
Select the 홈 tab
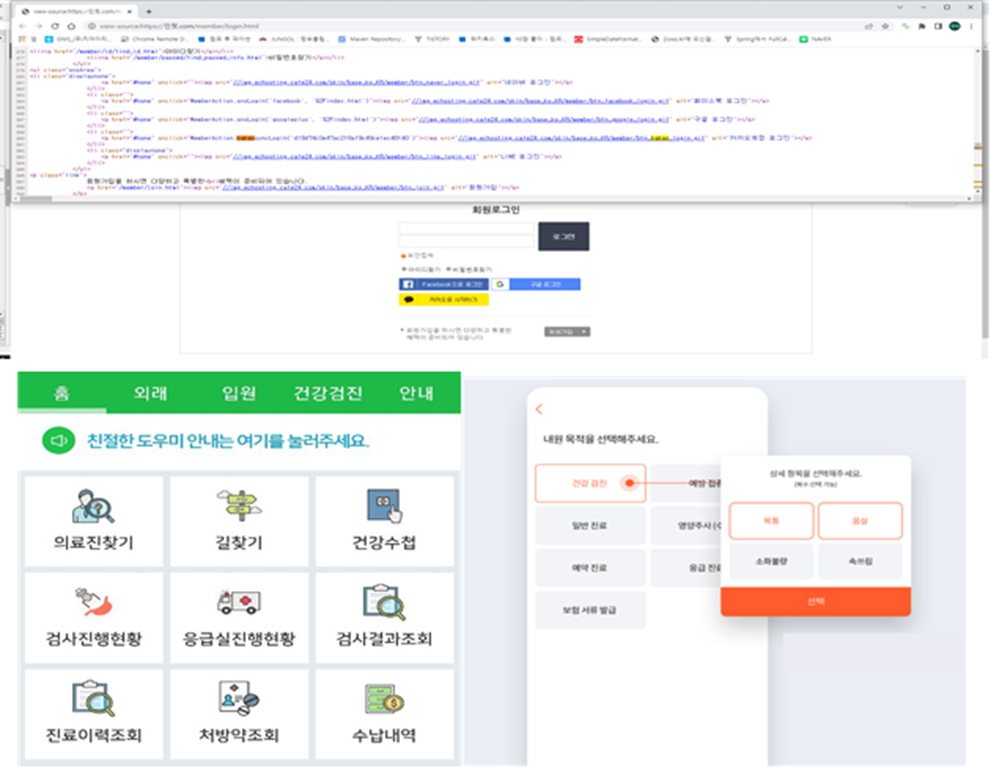[x=61, y=393]
